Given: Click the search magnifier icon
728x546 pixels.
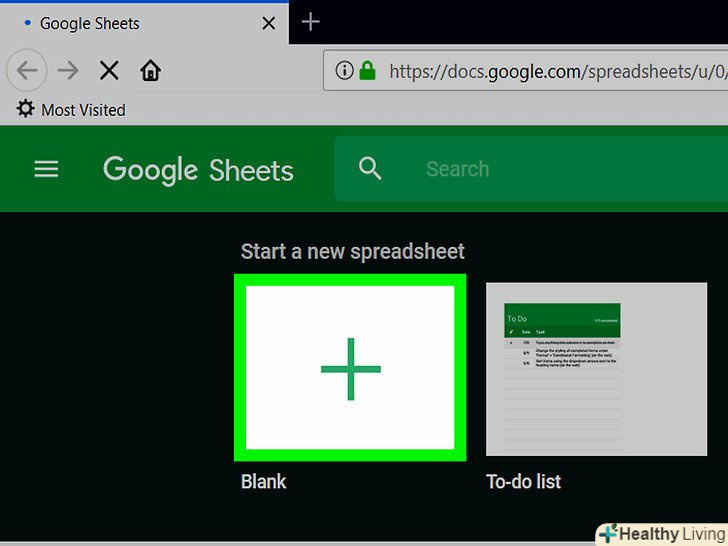Looking at the screenshot, I should 370,168.
